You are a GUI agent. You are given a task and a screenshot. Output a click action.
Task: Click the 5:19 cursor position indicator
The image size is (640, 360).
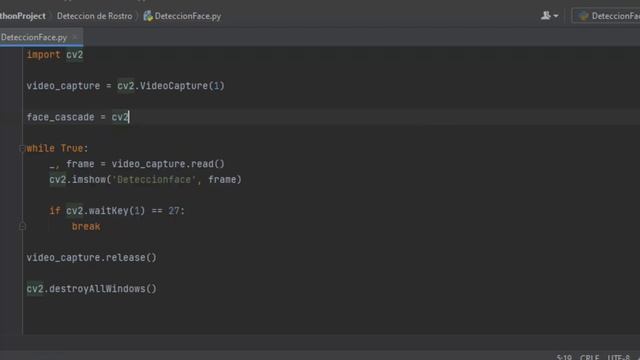[564, 357]
